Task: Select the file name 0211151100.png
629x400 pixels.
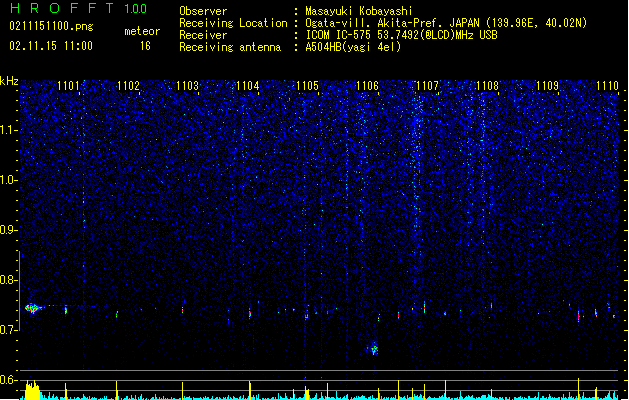Action: coord(51,26)
